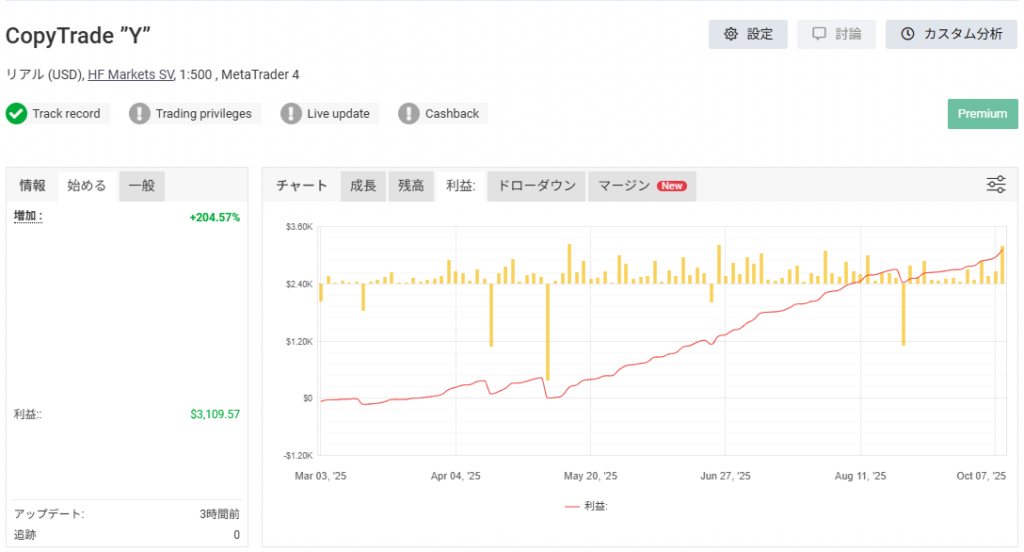Open the HF Markets SV broker link

point(130,75)
